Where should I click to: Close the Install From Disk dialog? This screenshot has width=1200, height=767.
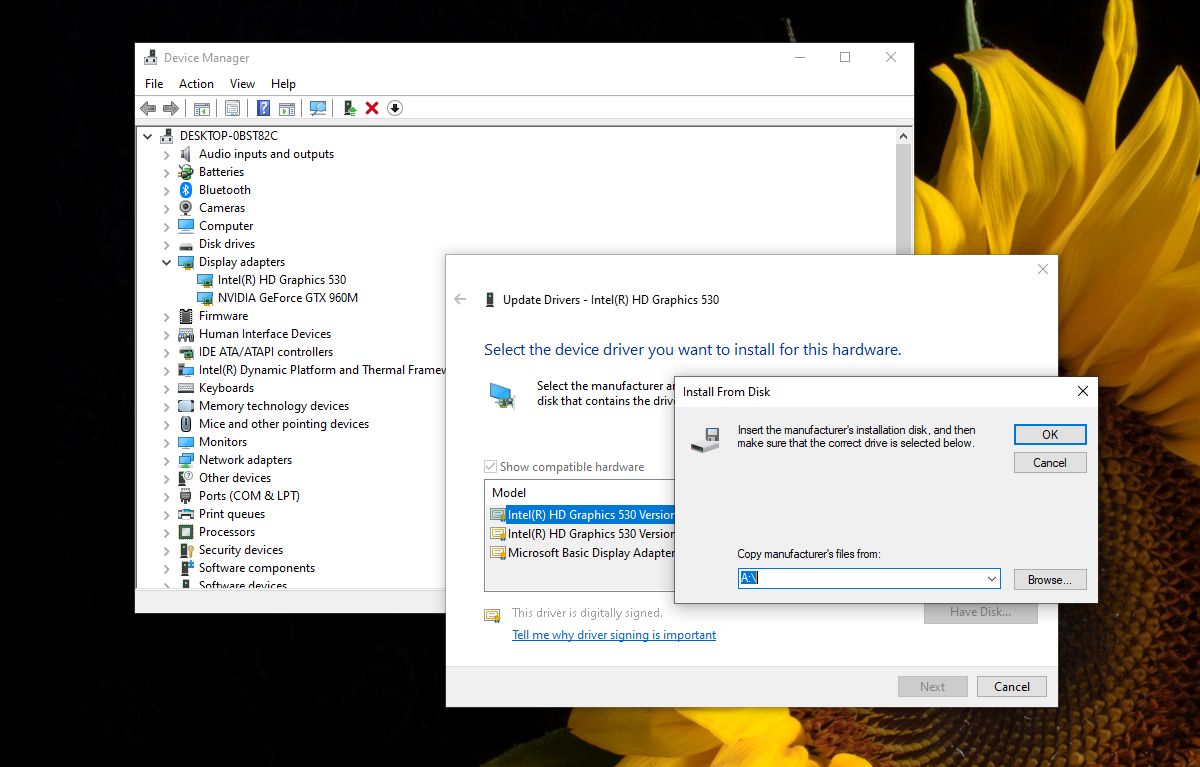point(1082,392)
